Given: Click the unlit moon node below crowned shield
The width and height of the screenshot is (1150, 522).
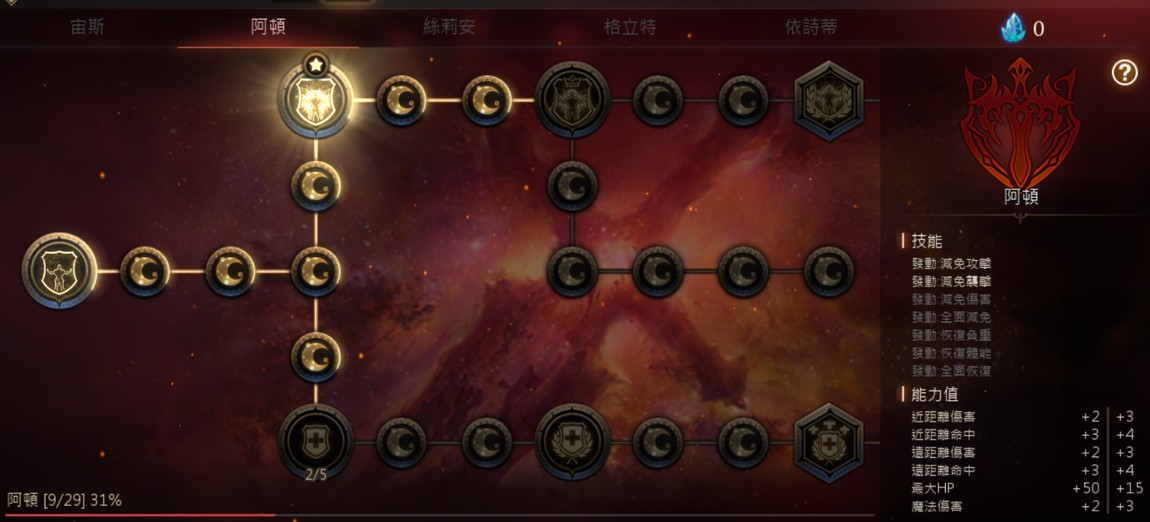Looking at the screenshot, I should pos(572,186).
